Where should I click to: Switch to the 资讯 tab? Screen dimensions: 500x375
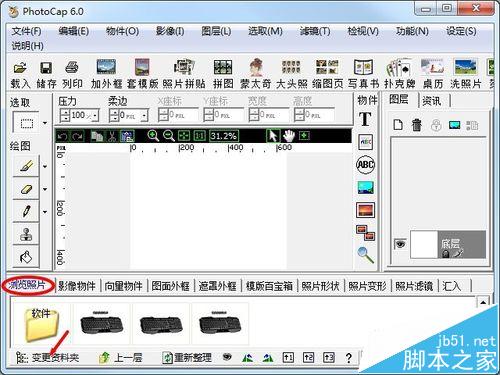point(432,101)
